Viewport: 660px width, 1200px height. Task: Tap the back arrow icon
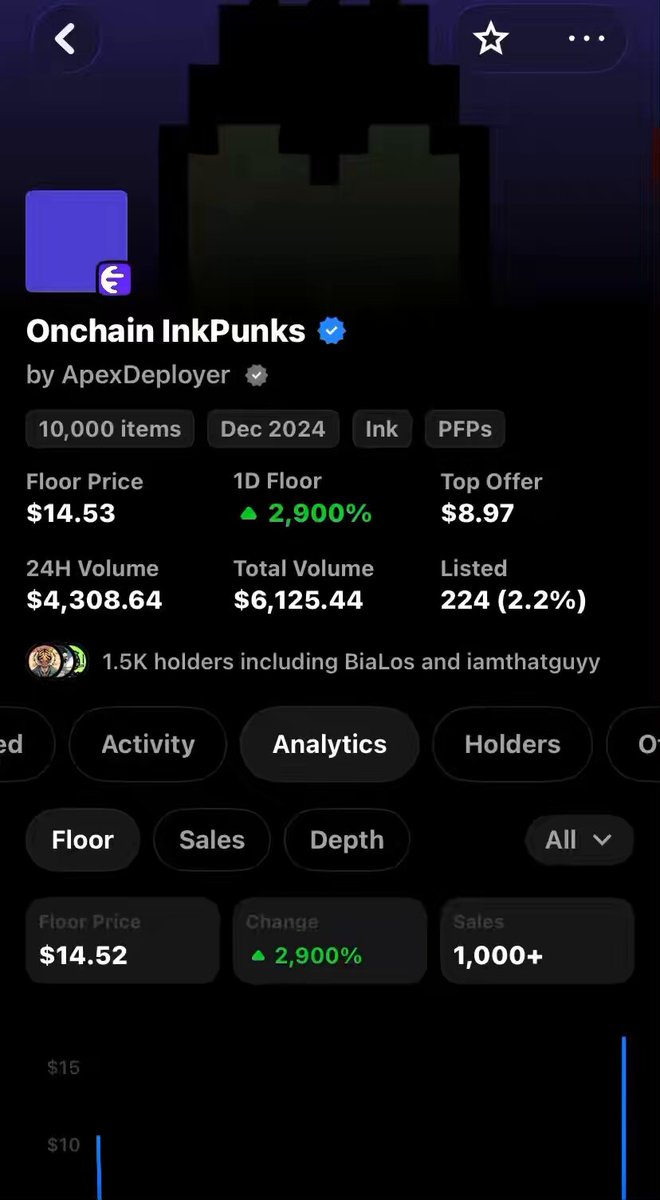tap(65, 39)
